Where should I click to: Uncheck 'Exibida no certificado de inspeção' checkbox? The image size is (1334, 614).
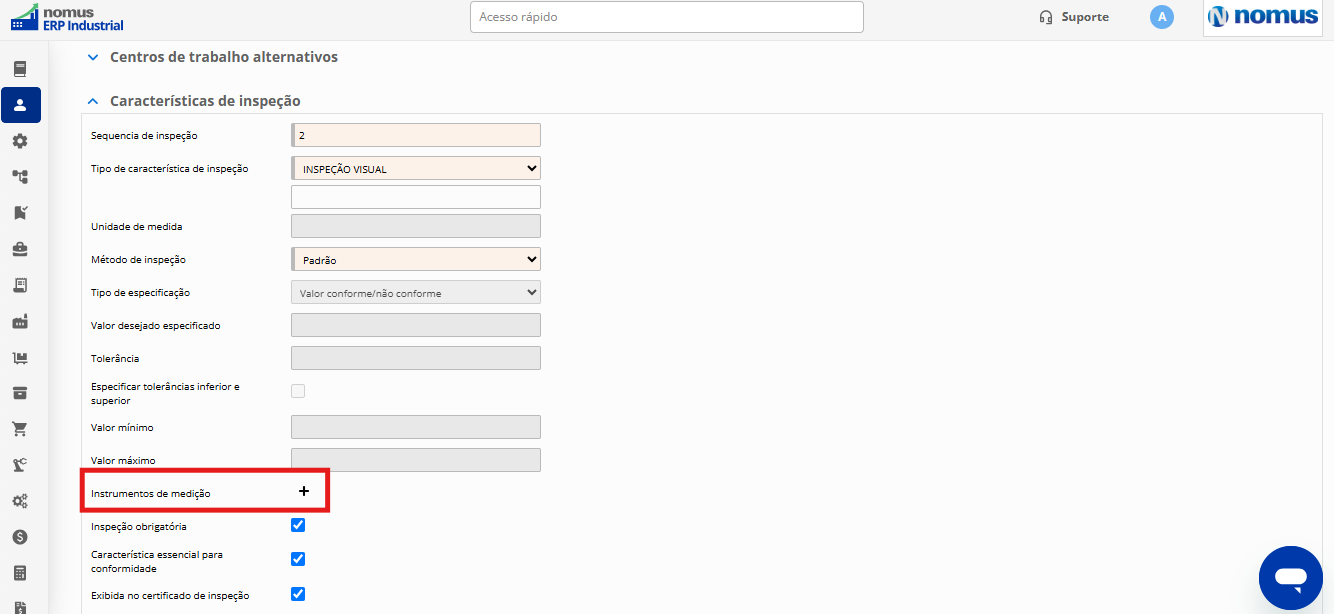pos(298,594)
